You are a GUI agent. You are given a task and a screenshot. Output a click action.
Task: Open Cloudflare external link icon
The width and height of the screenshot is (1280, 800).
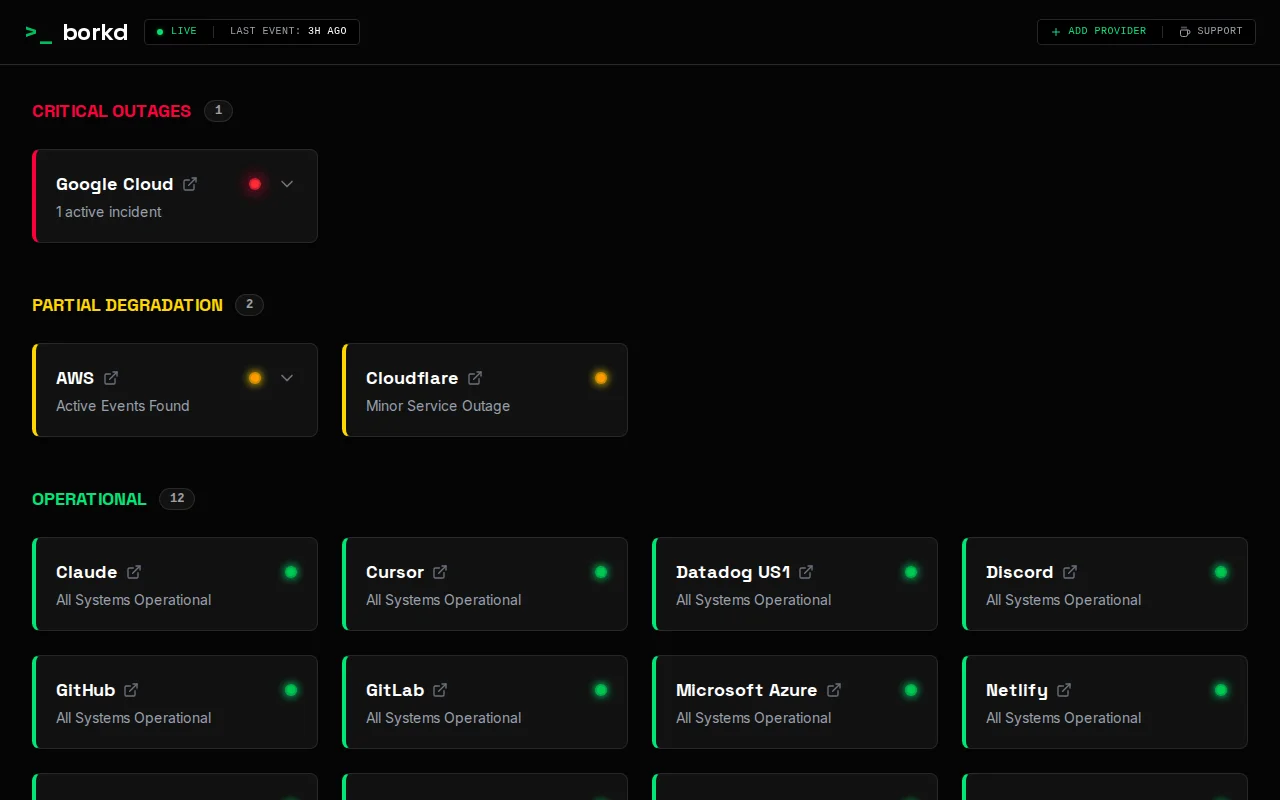[475, 378]
